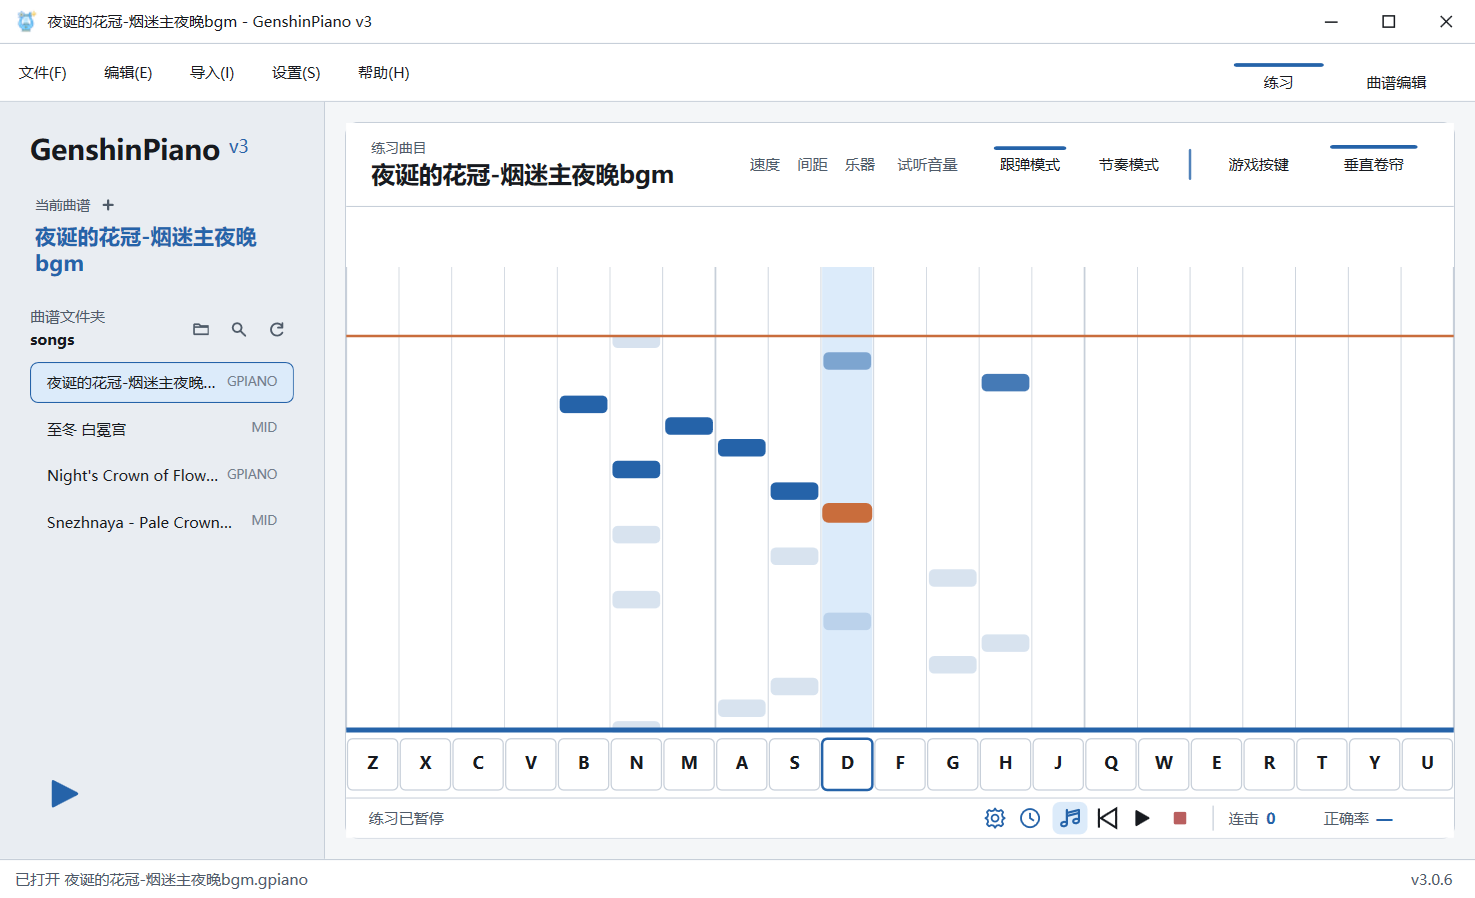Select Night's Crown of Flow... song
Screen dimensions: 1475x898
click(x=162, y=475)
